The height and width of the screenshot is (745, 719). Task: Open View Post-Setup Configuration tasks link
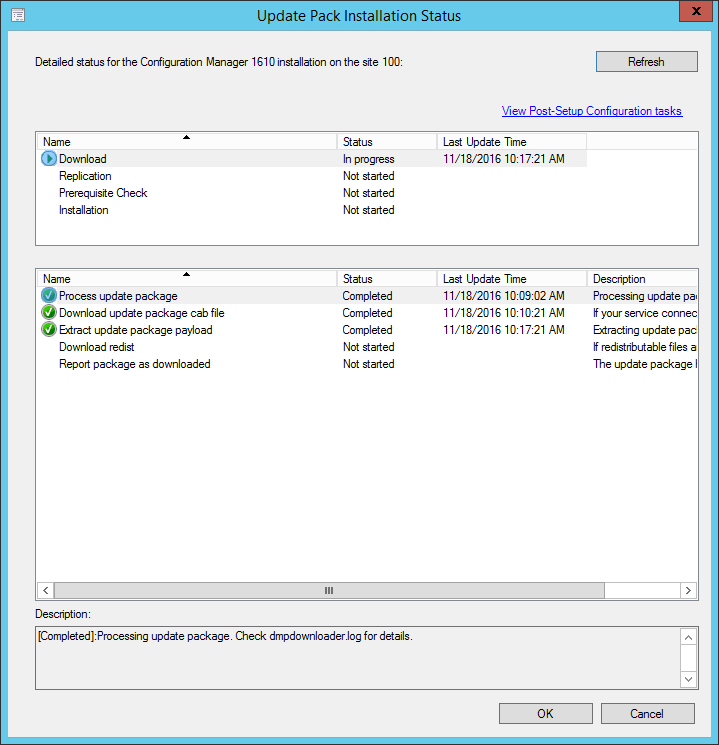pos(592,111)
